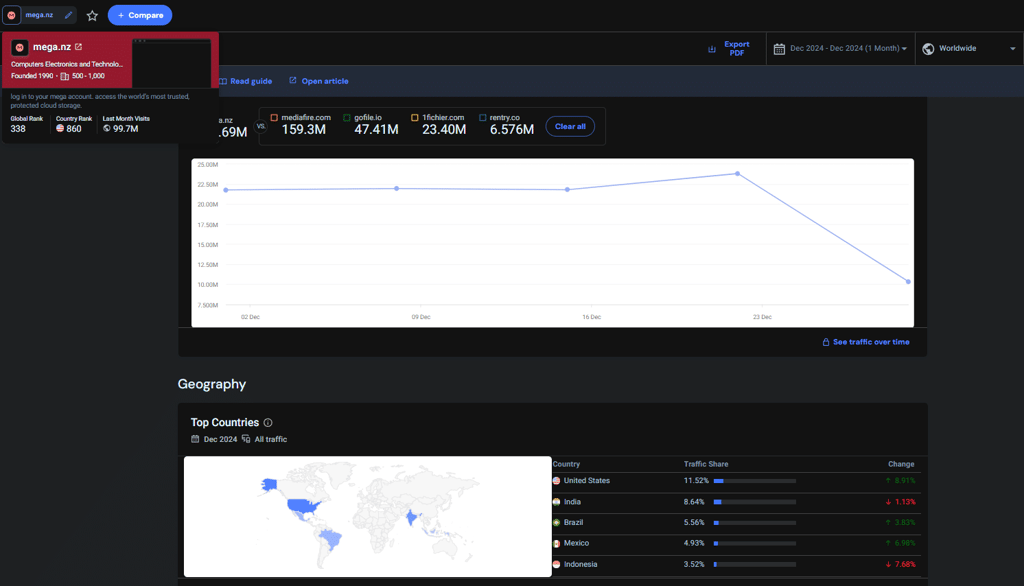Click the Geography section heading
Image resolution: width=1024 pixels, height=586 pixels.
pos(212,384)
